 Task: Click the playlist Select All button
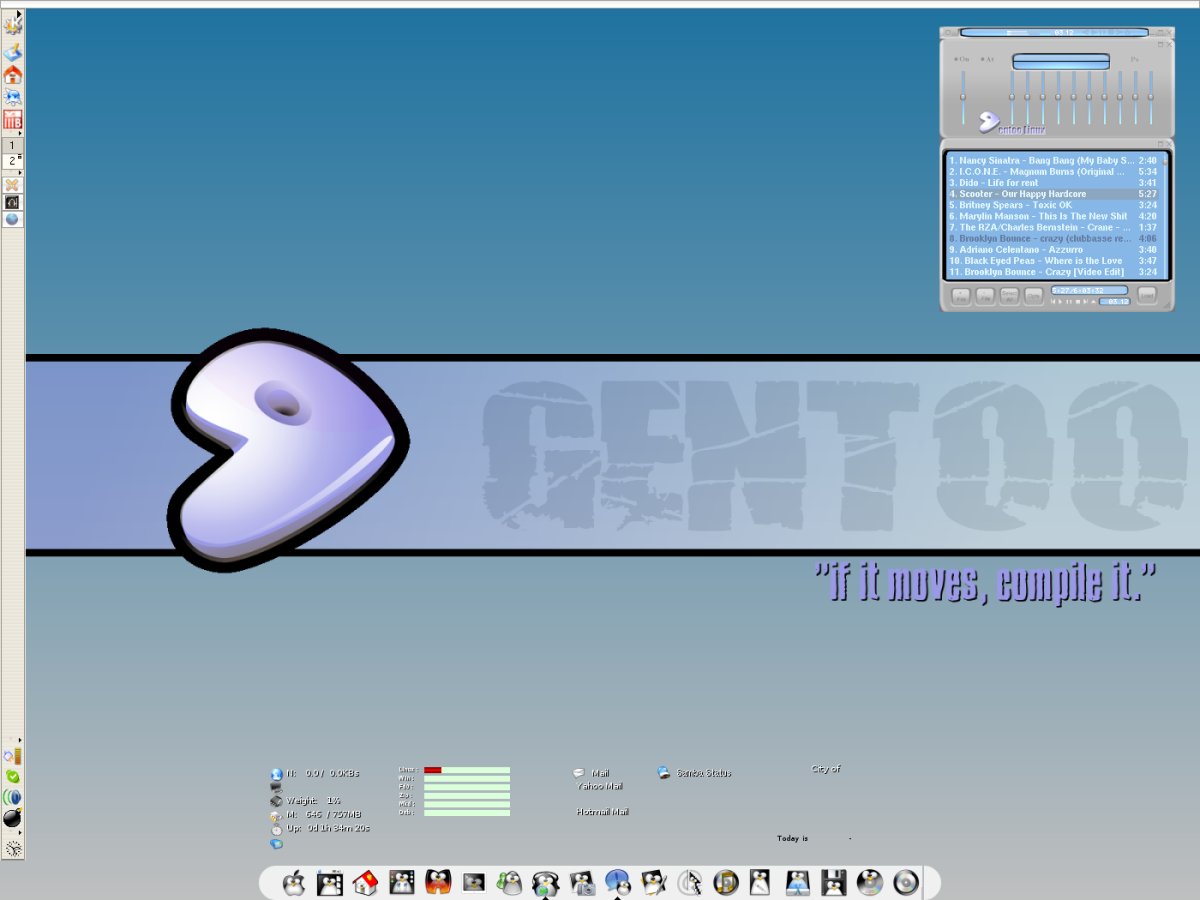pyautogui.click(x=1010, y=296)
